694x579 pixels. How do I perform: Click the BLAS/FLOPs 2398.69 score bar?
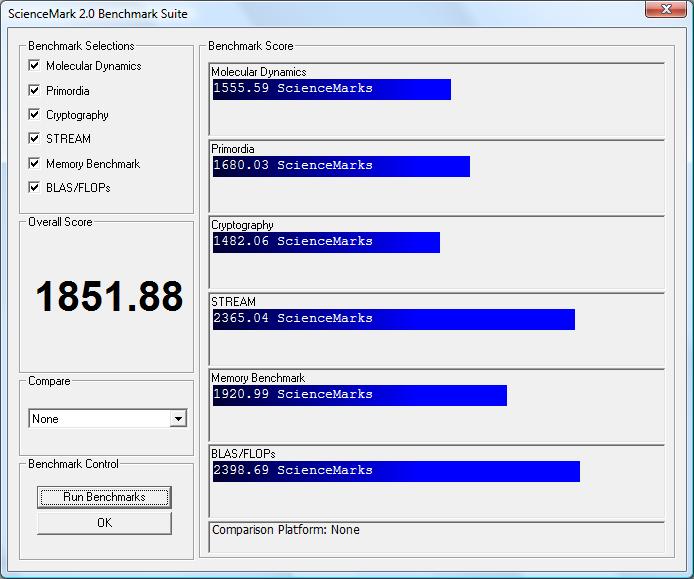396,471
